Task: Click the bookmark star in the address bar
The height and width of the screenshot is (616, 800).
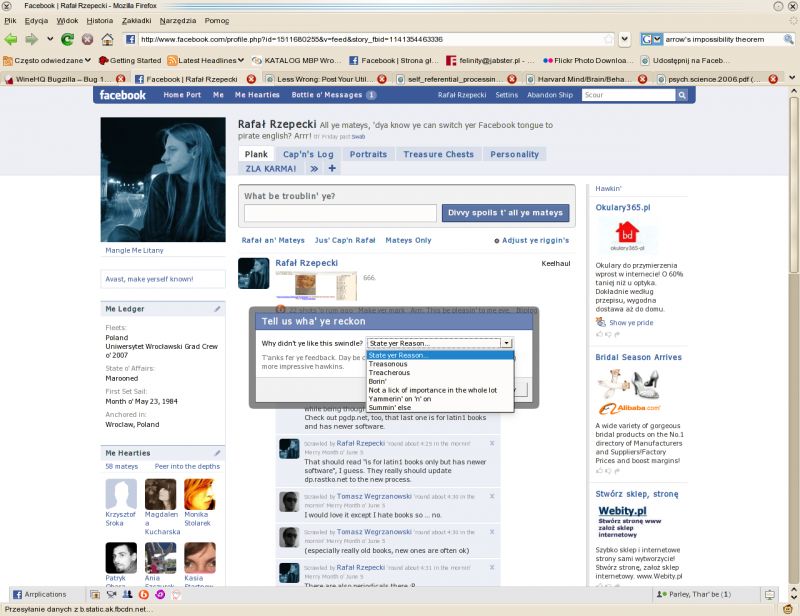Action: click(x=608, y=39)
